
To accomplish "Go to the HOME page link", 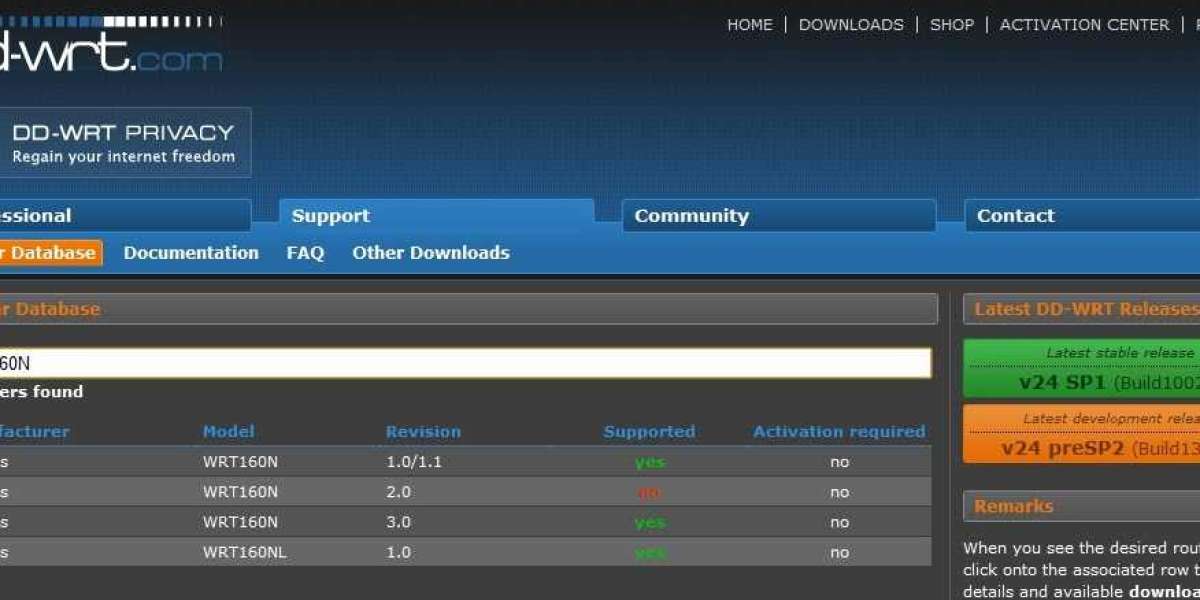I will pyautogui.click(x=749, y=25).
